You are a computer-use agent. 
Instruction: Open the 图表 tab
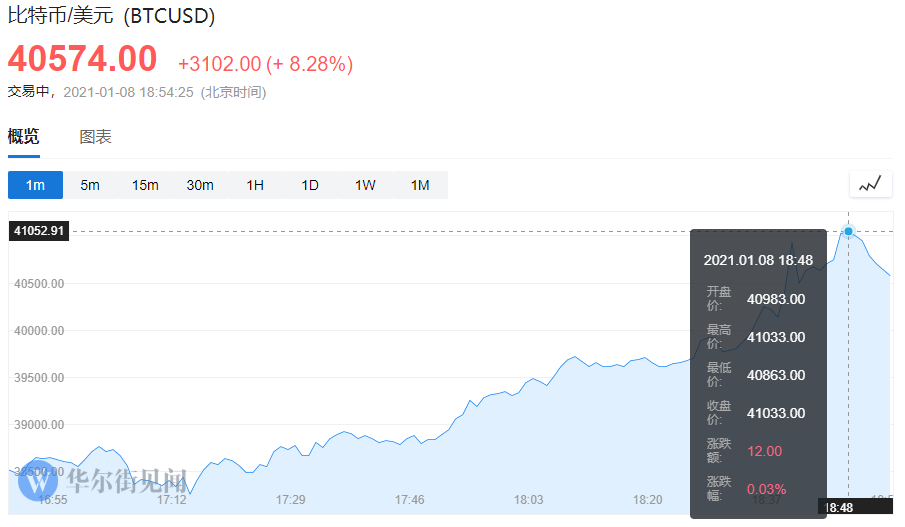click(x=96, y=137)
